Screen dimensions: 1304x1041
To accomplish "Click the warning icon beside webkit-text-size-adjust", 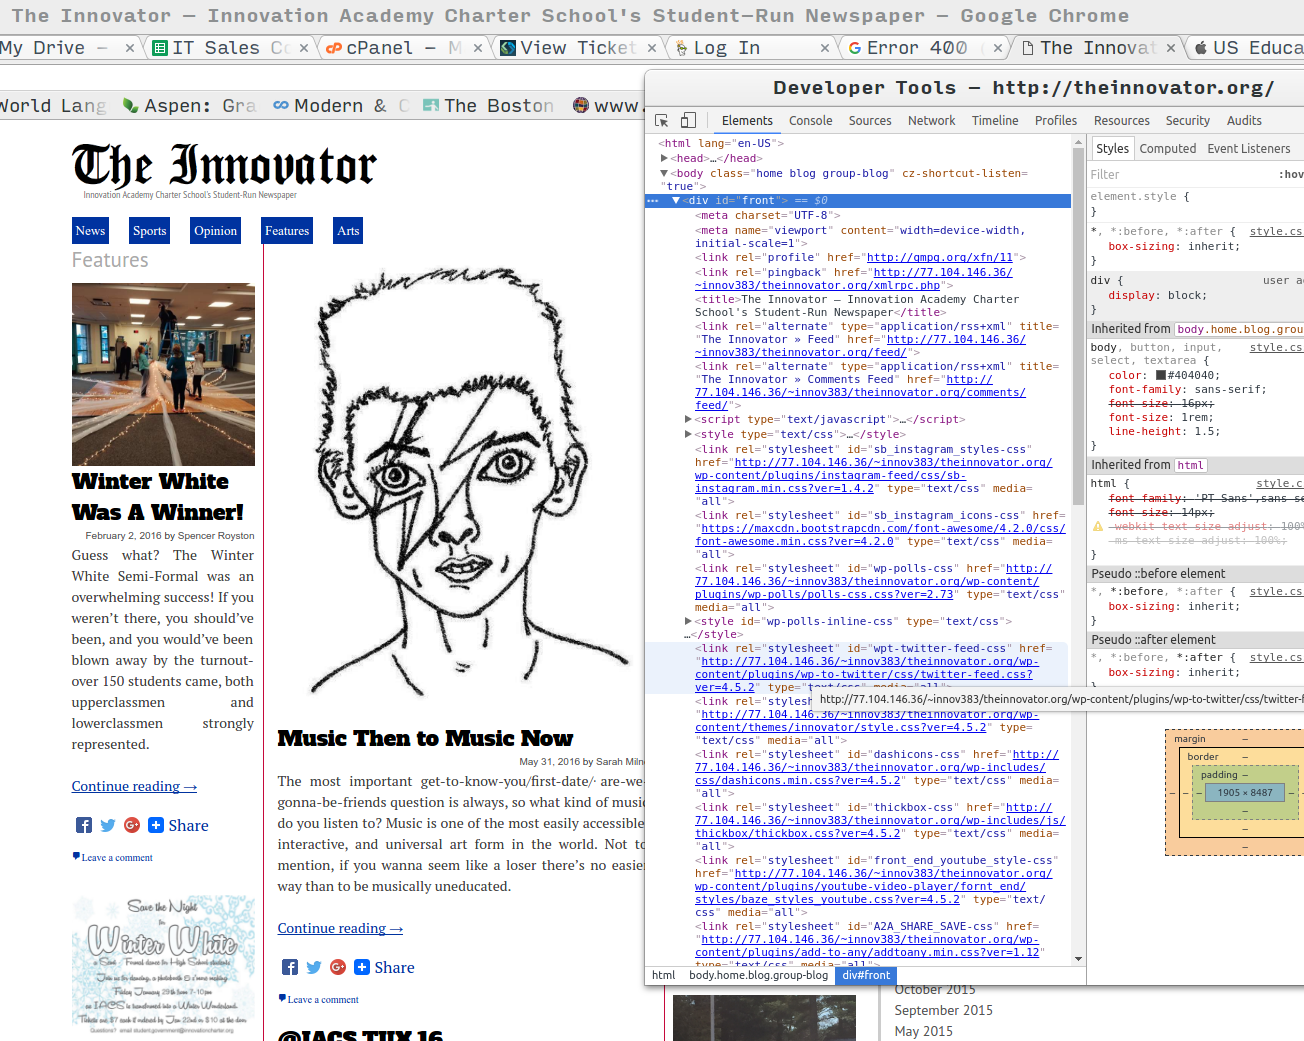I will [1098, 526].
